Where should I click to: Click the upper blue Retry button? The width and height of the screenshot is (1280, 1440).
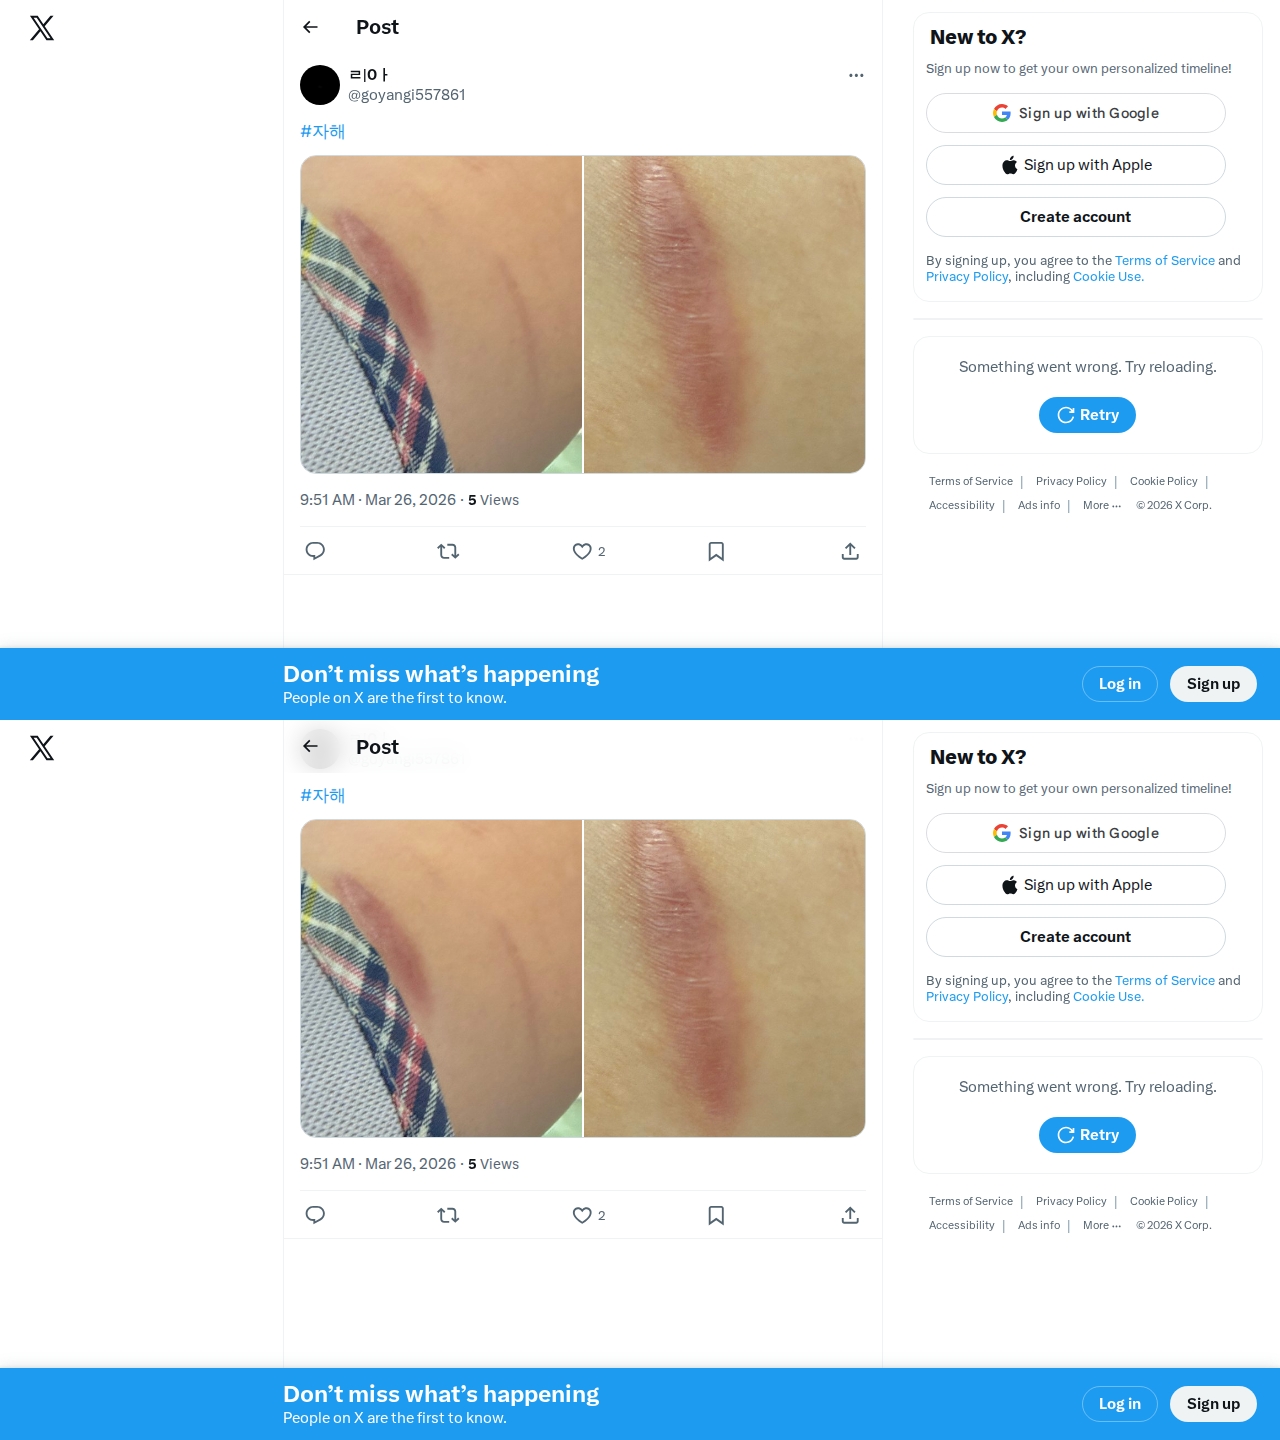(1087, 415)
